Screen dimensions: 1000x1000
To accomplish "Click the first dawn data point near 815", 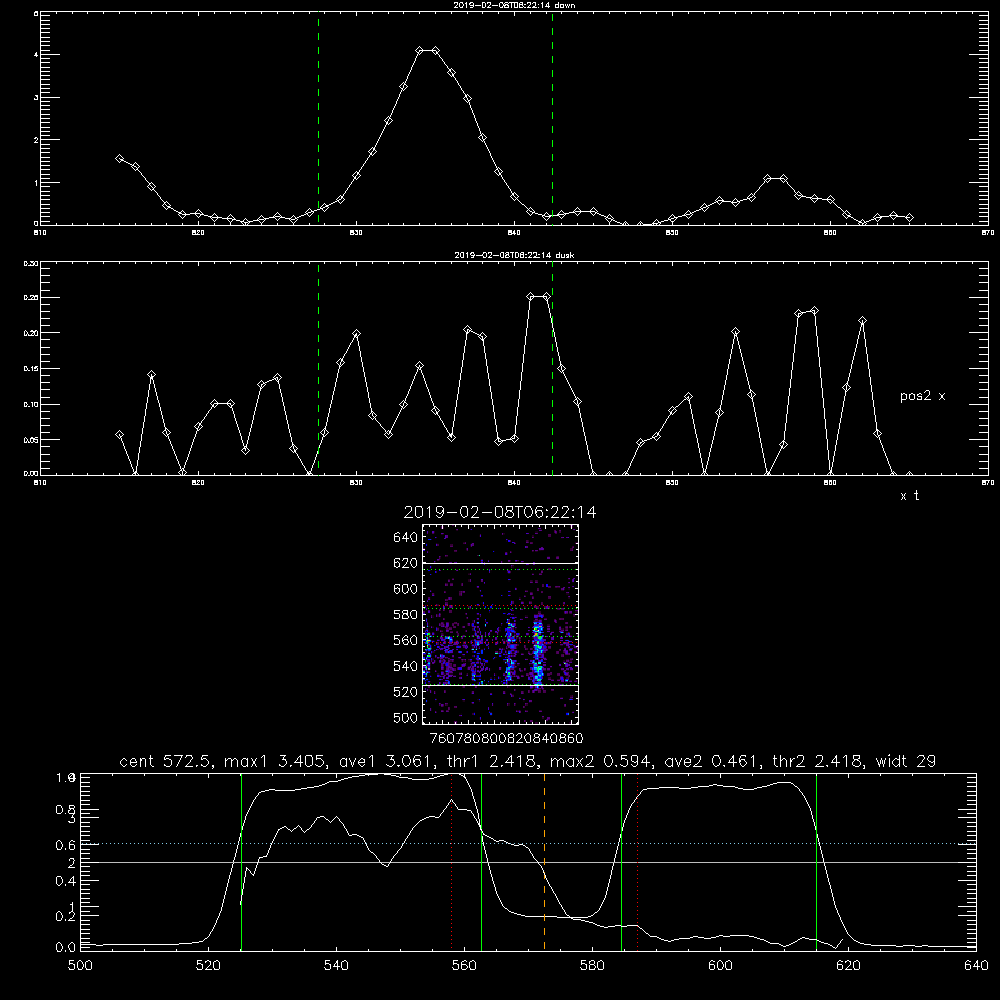I will [x=119, y=158].
